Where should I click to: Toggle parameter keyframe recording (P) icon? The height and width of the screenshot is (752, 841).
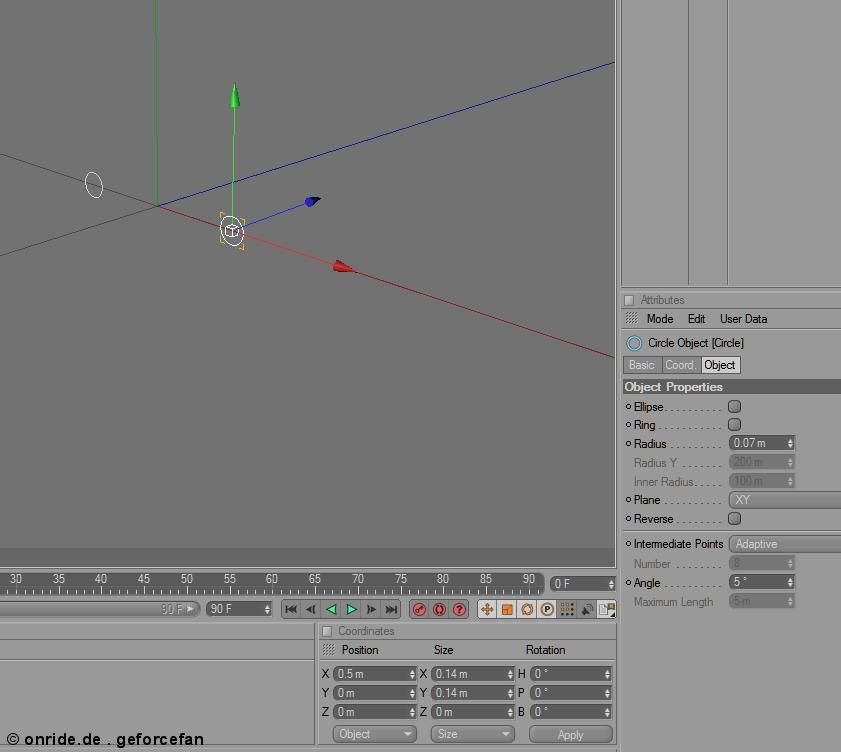(547, 609)
